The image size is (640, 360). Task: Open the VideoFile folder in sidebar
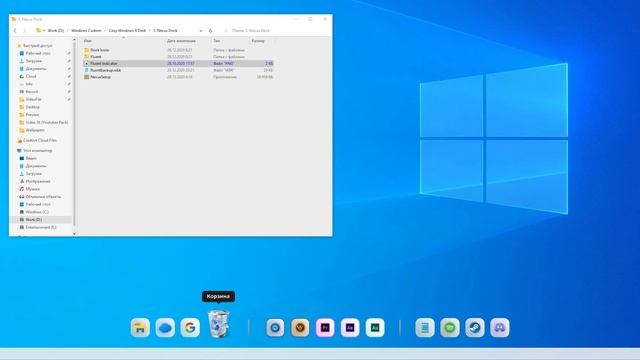click(x=33, y=100)
